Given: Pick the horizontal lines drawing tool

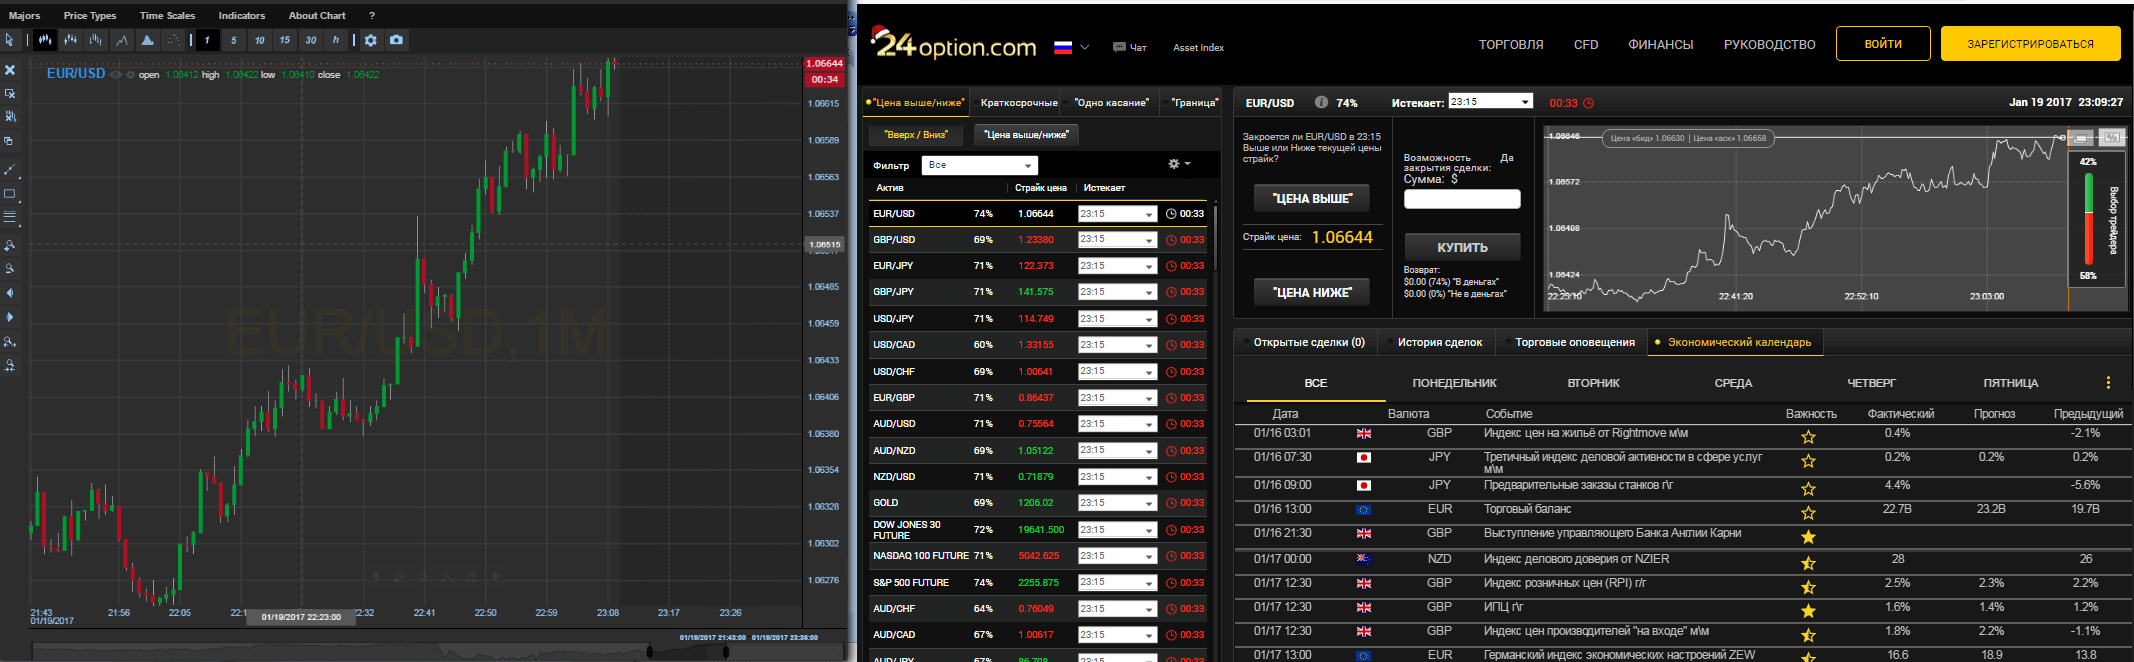Looking at the screenshot, I should (10, 217).
